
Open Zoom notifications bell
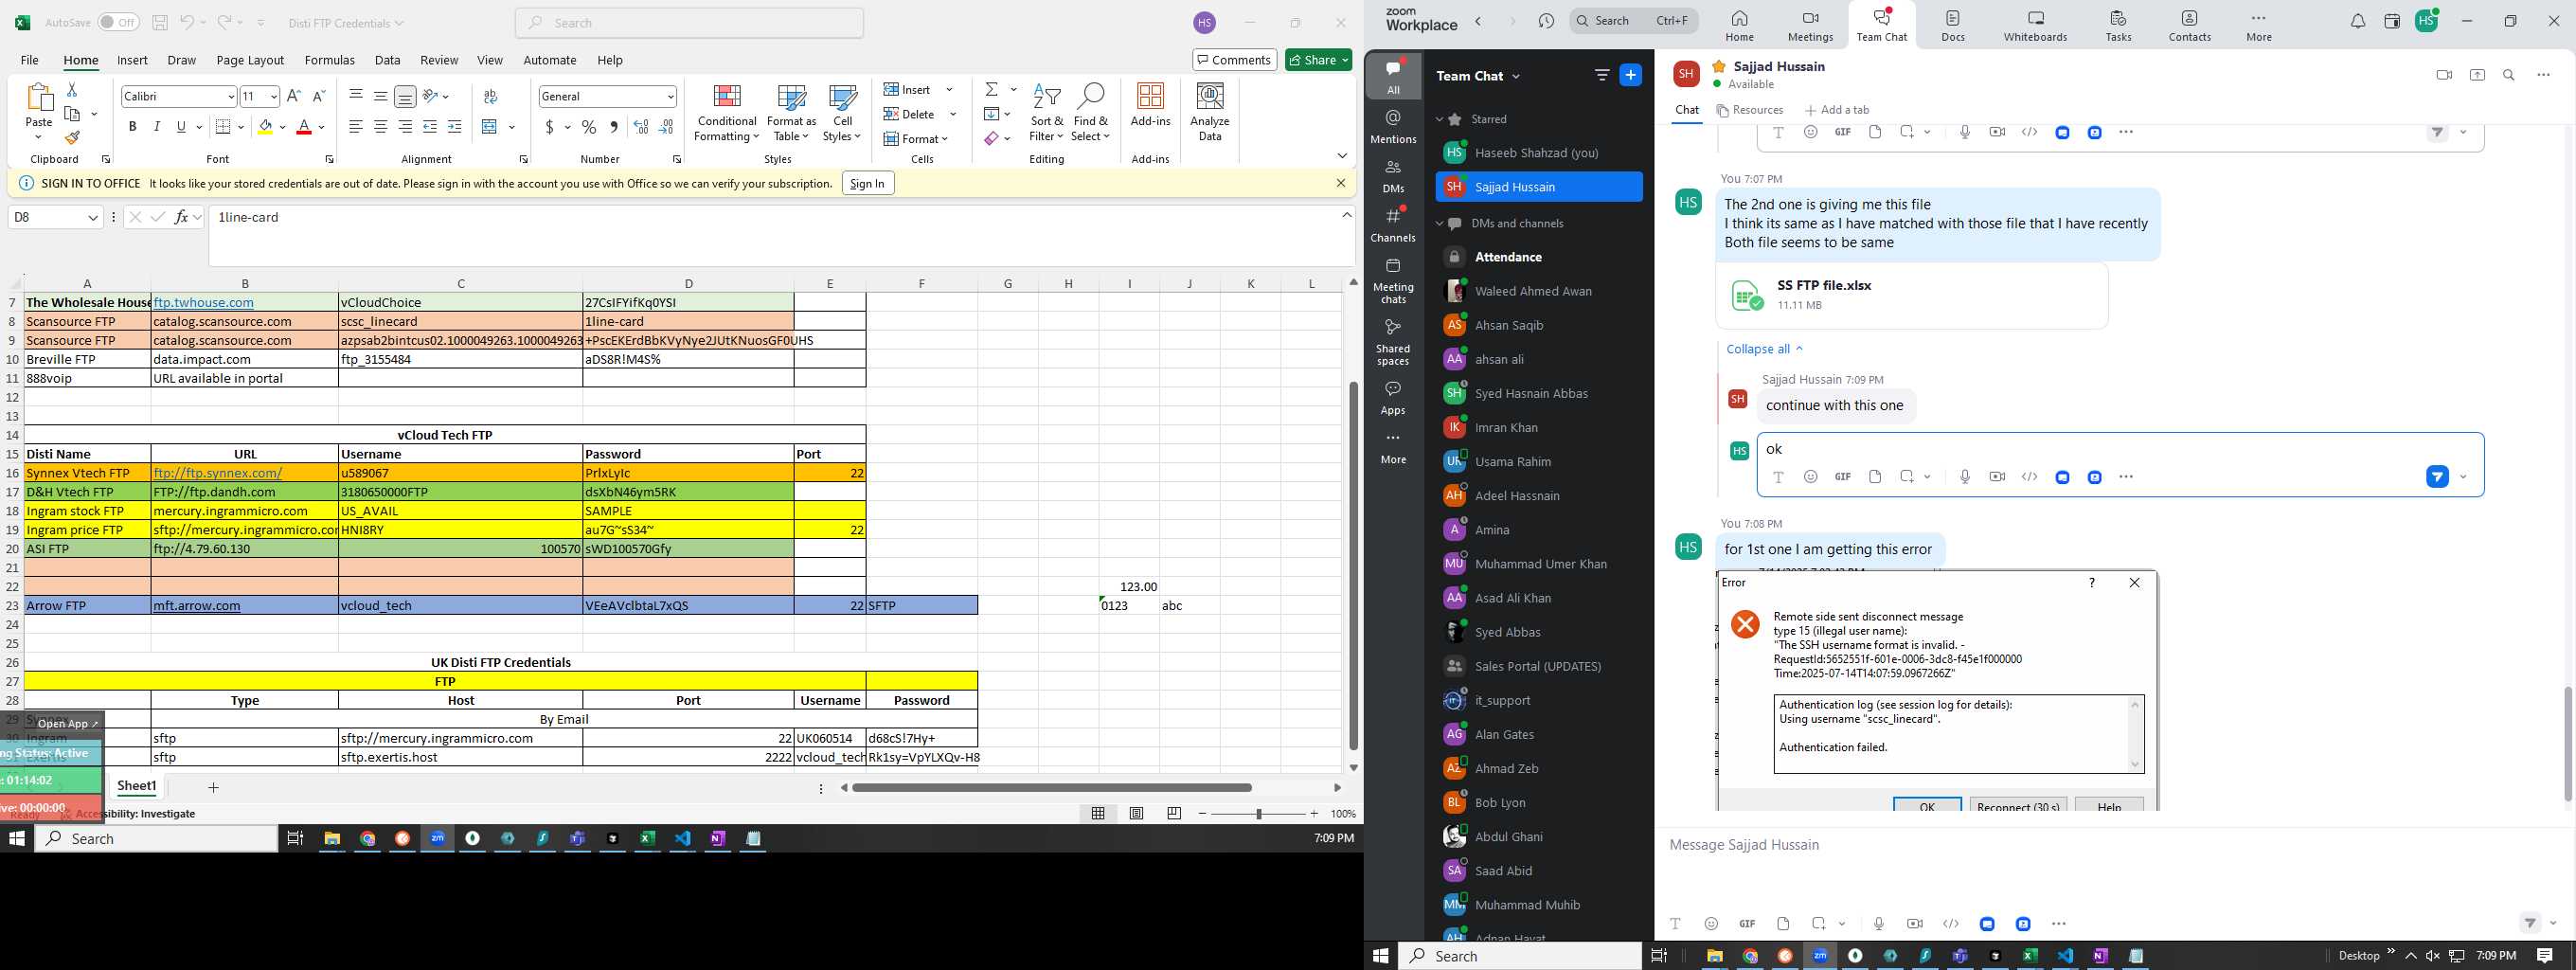(x=2358, y=21)
